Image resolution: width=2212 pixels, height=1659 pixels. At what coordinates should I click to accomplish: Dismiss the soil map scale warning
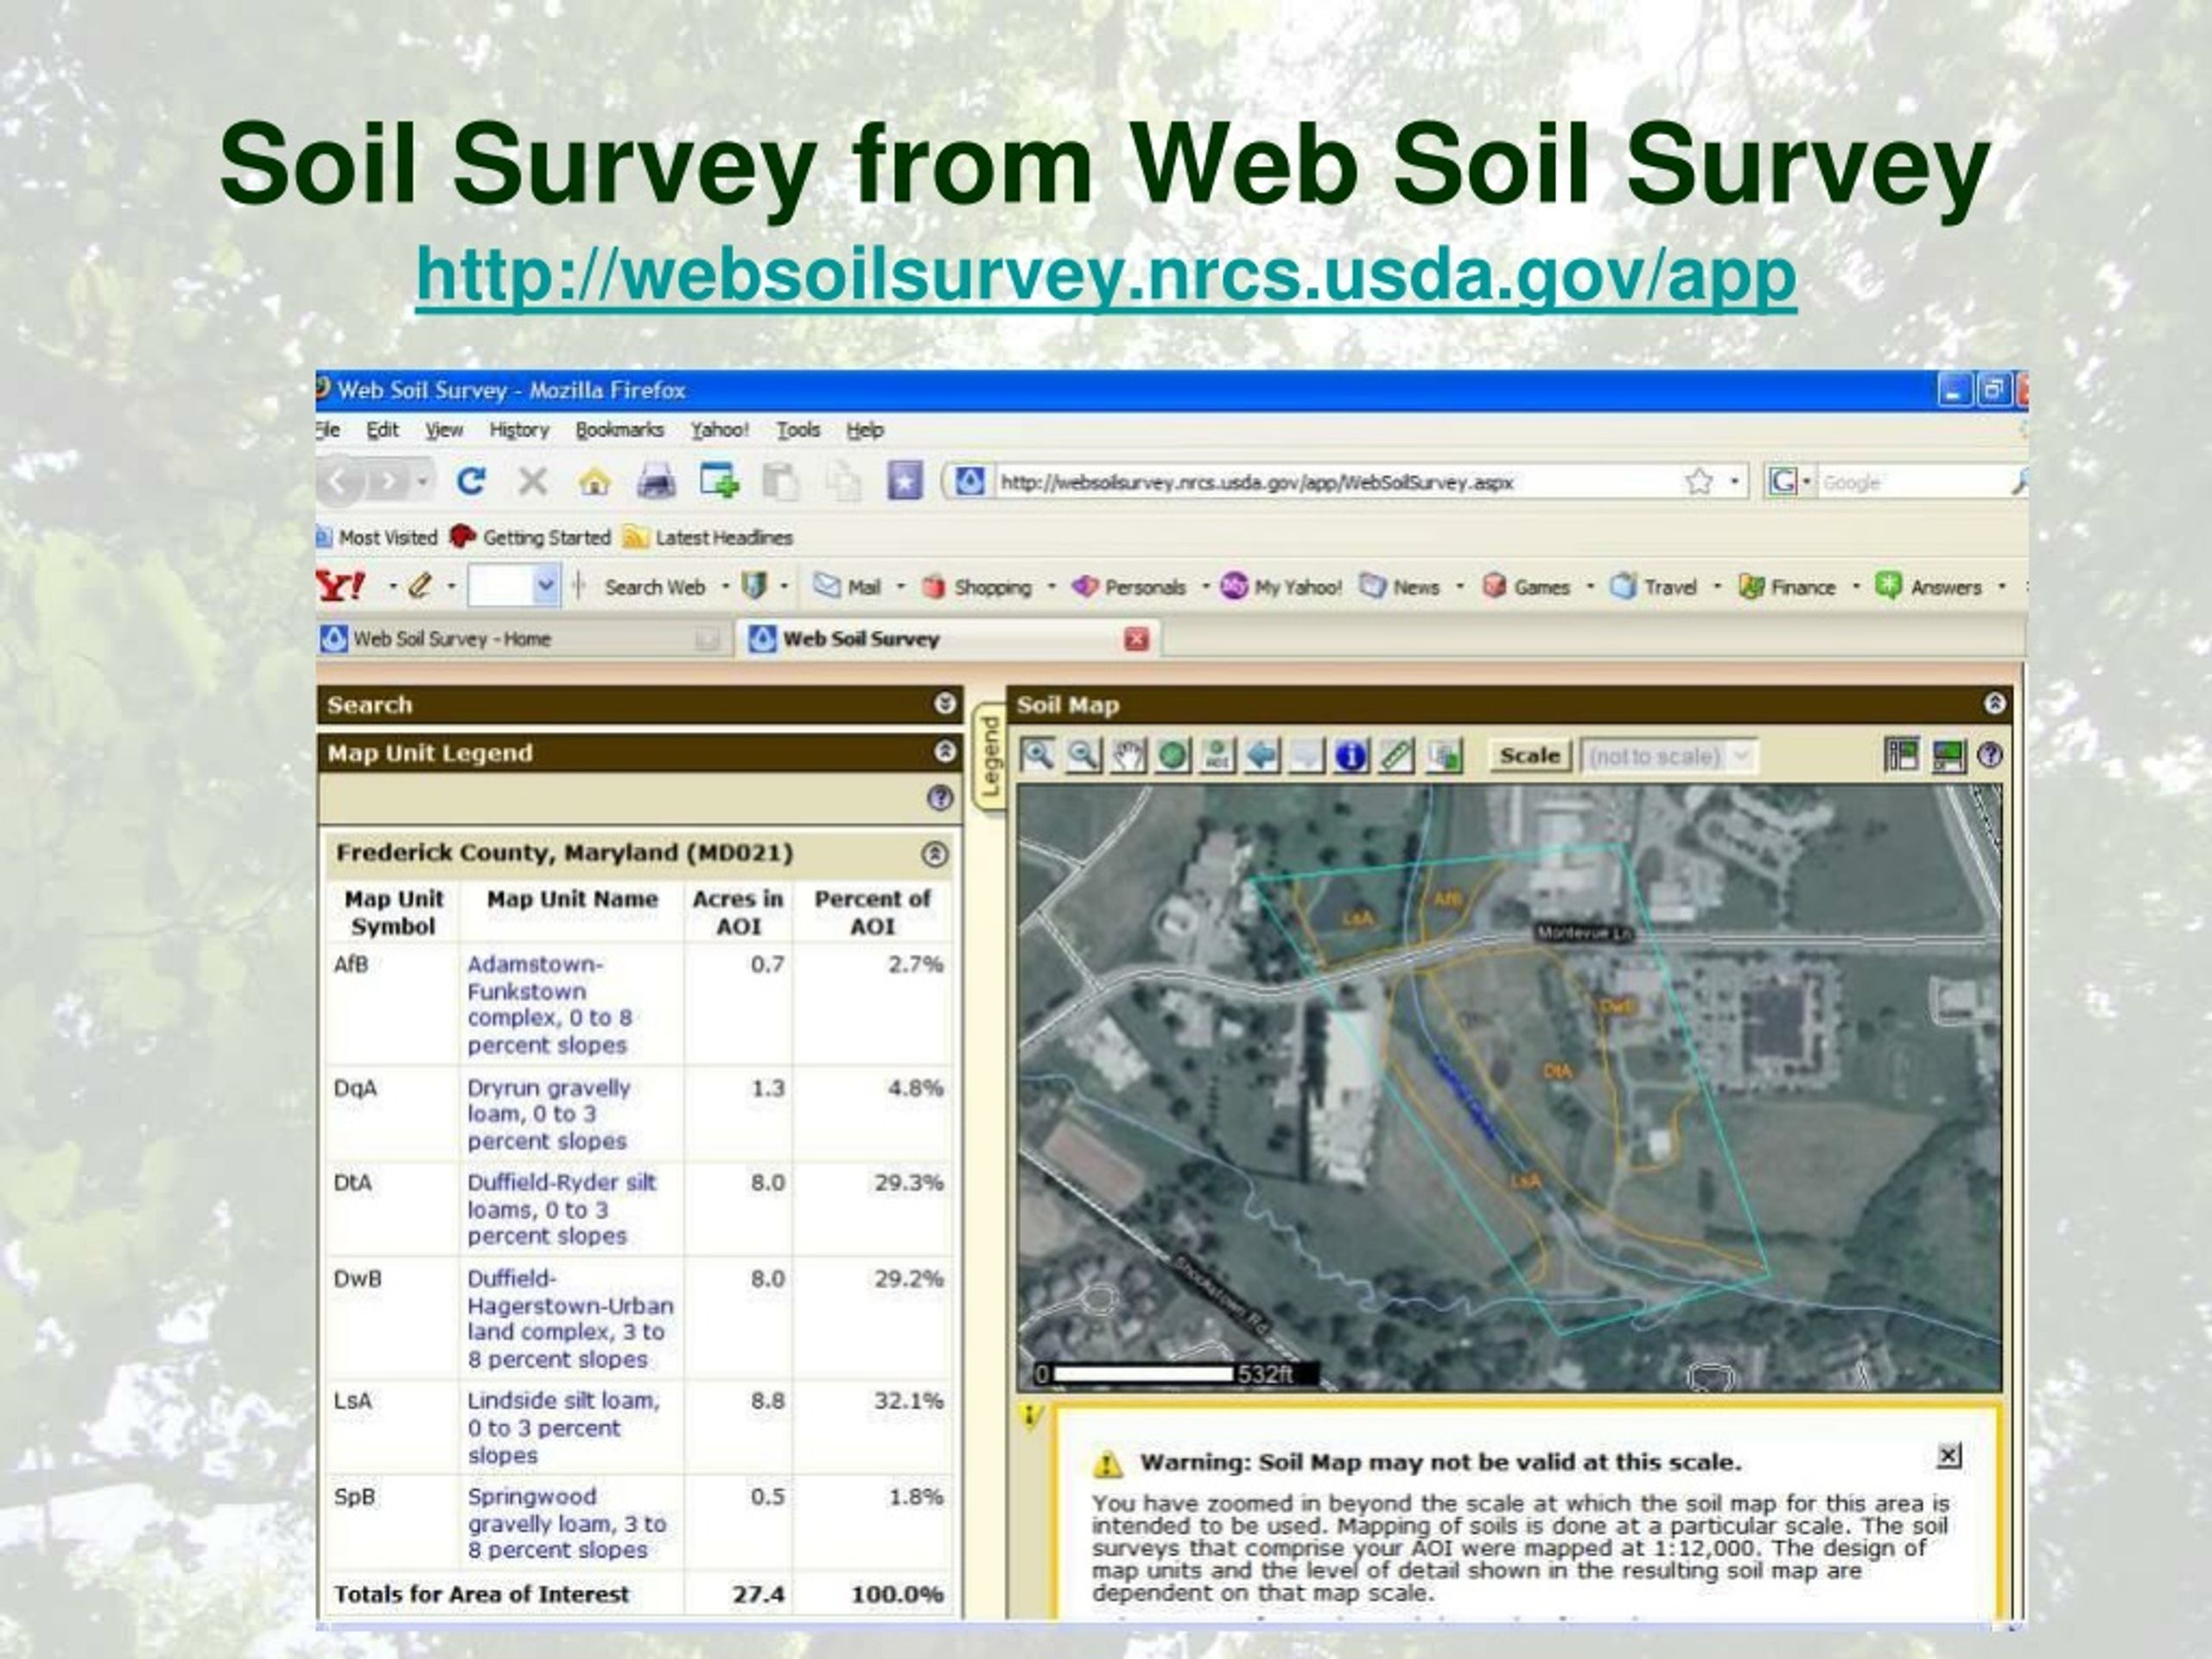(1948, 1456)
